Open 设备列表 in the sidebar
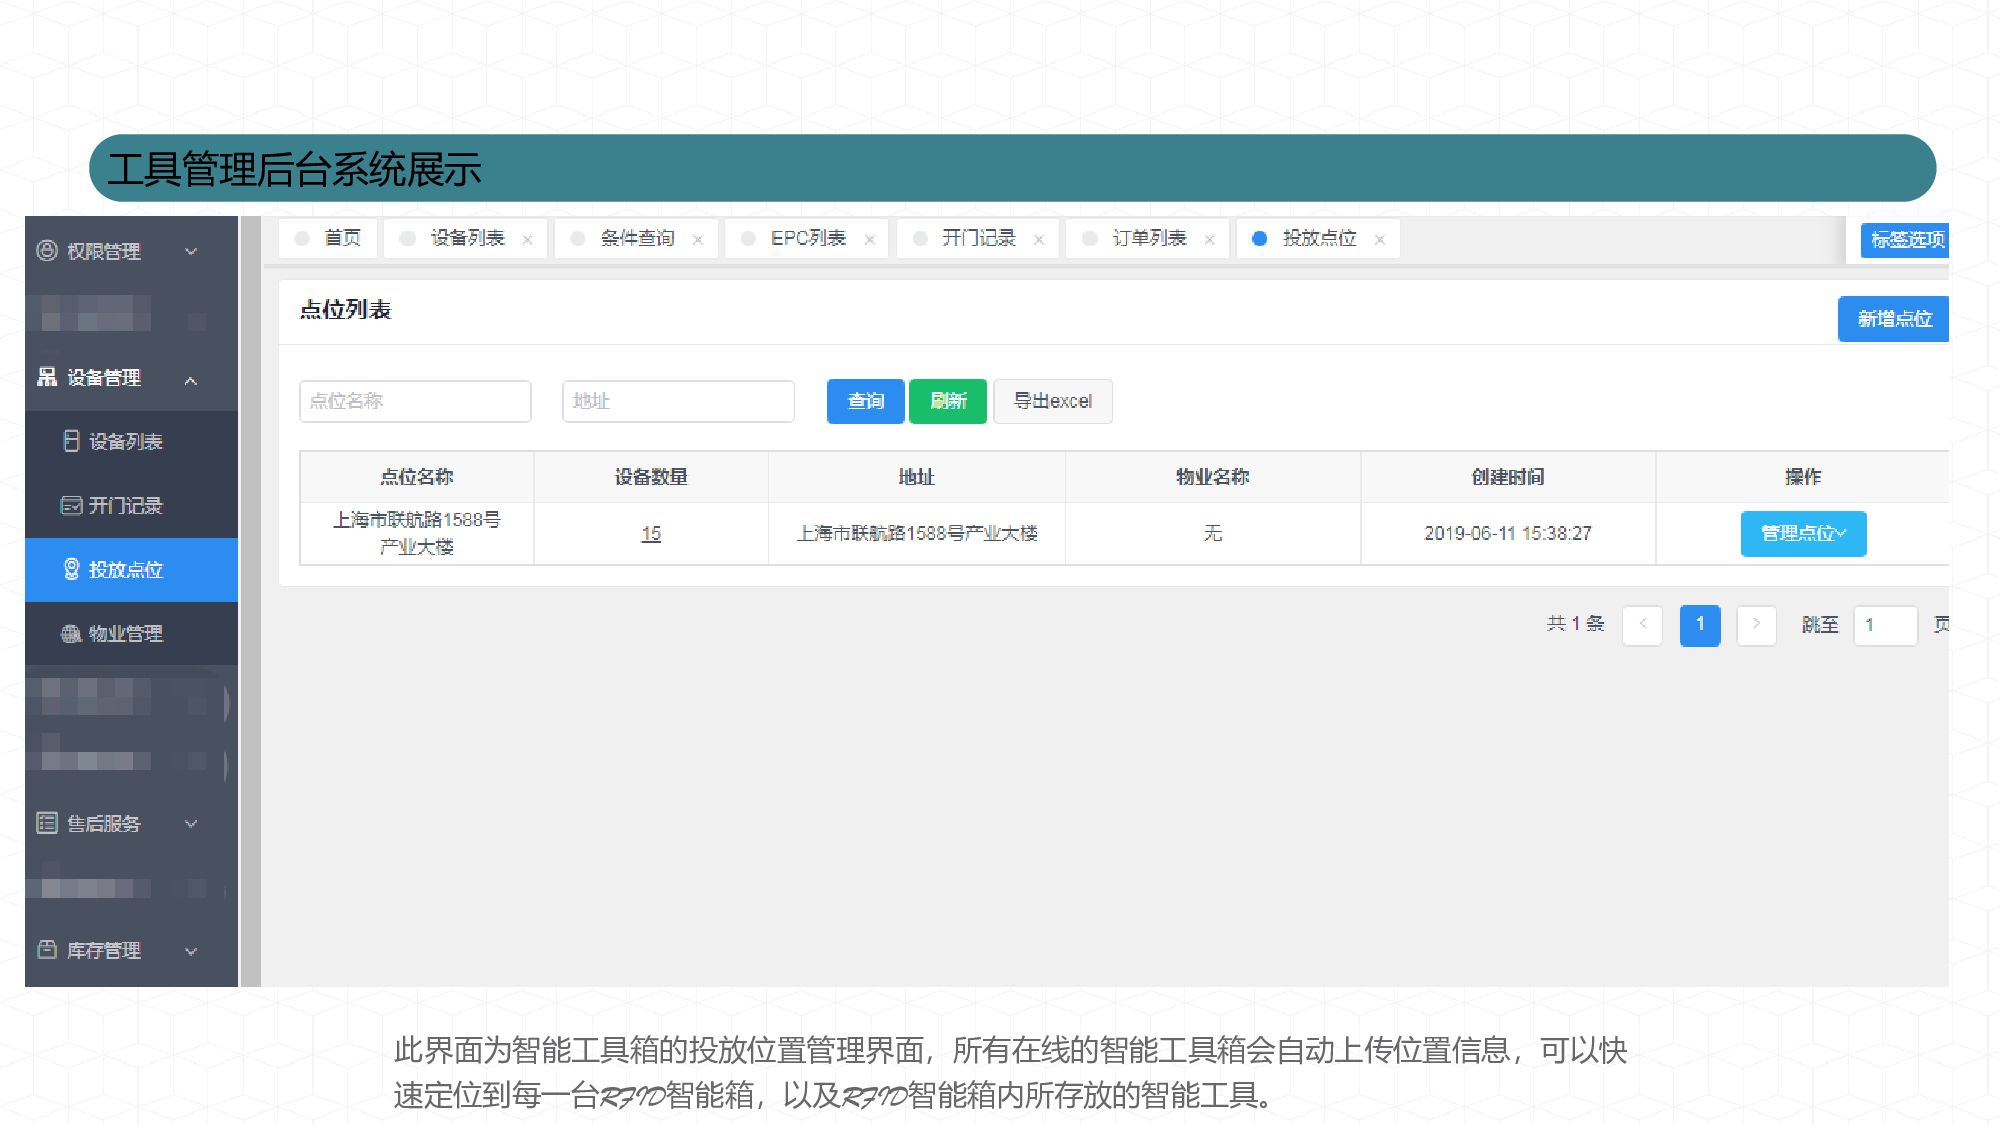 click(x=131, y=441)
